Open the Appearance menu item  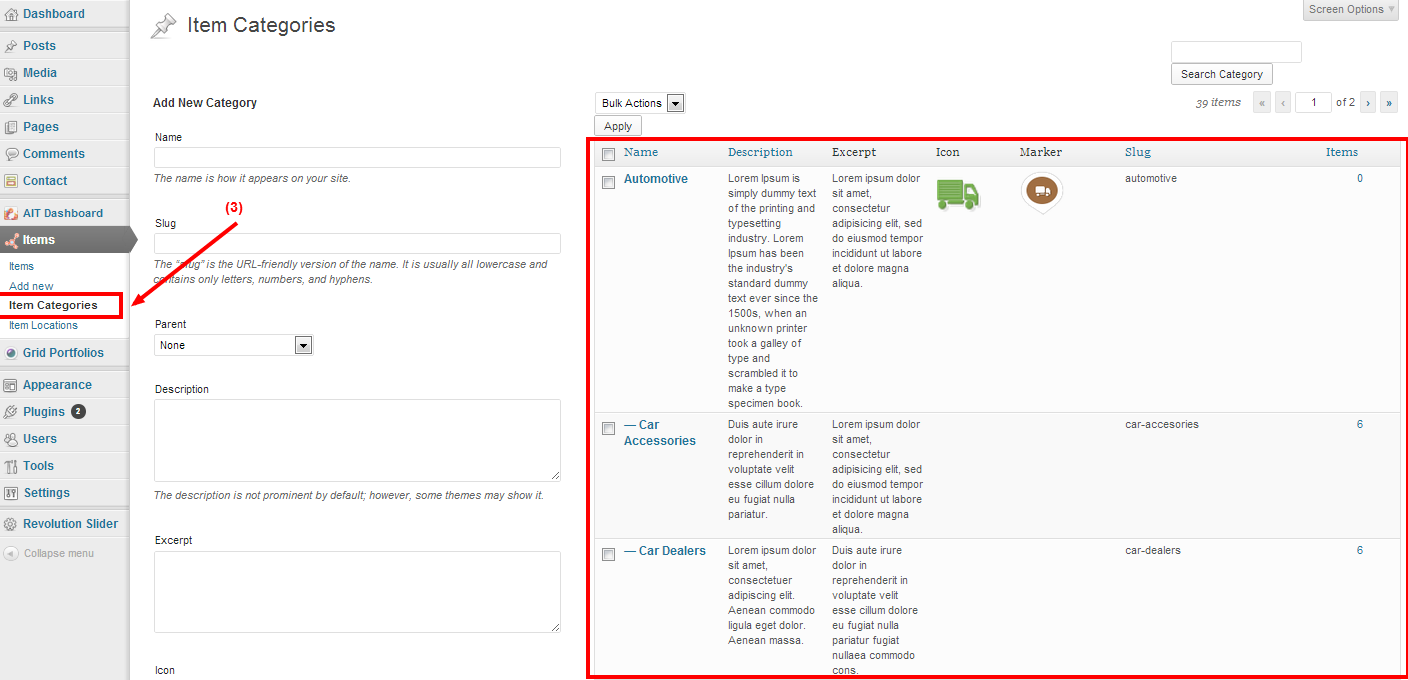tap(57, 385)
